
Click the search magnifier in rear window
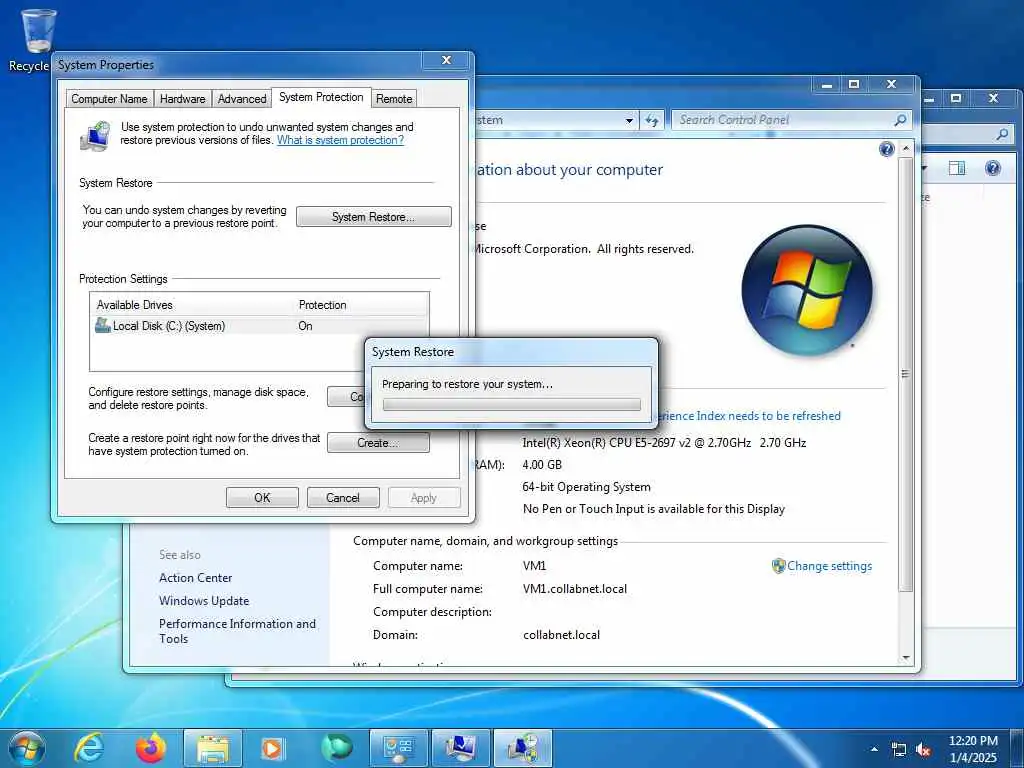tap(1002, 134)
